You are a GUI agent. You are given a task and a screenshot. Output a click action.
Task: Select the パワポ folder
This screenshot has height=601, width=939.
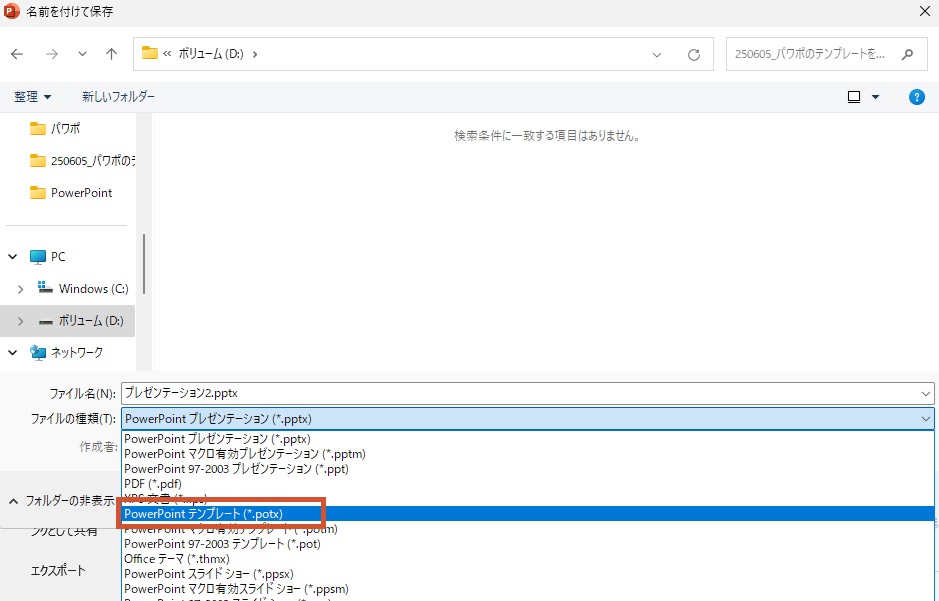click(x=55, y=128)
